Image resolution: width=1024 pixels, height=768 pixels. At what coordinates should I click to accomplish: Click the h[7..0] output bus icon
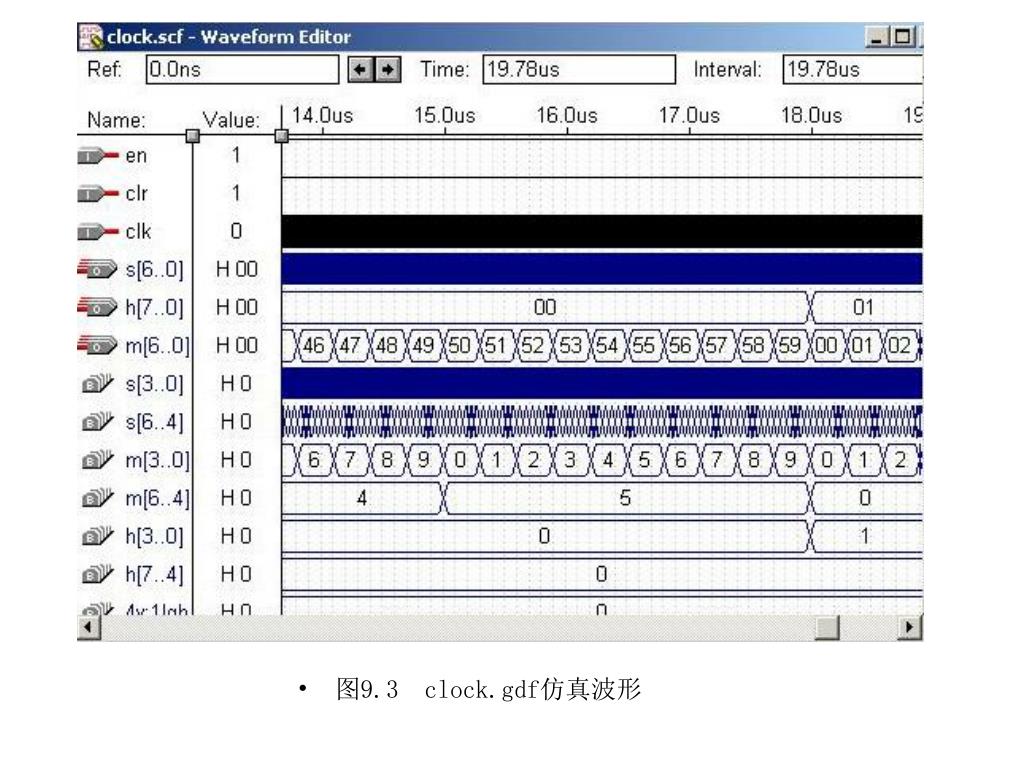coord(97,307)
